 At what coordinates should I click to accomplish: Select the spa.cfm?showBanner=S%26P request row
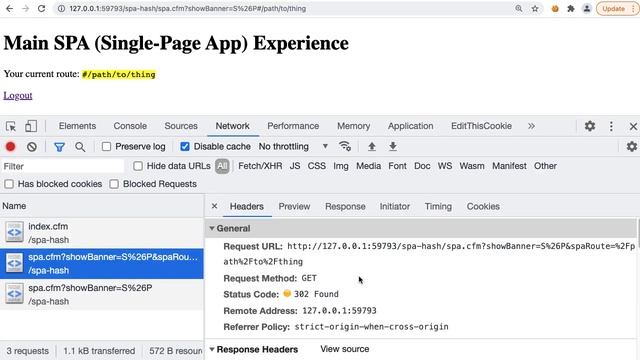[x=102, y=294]
